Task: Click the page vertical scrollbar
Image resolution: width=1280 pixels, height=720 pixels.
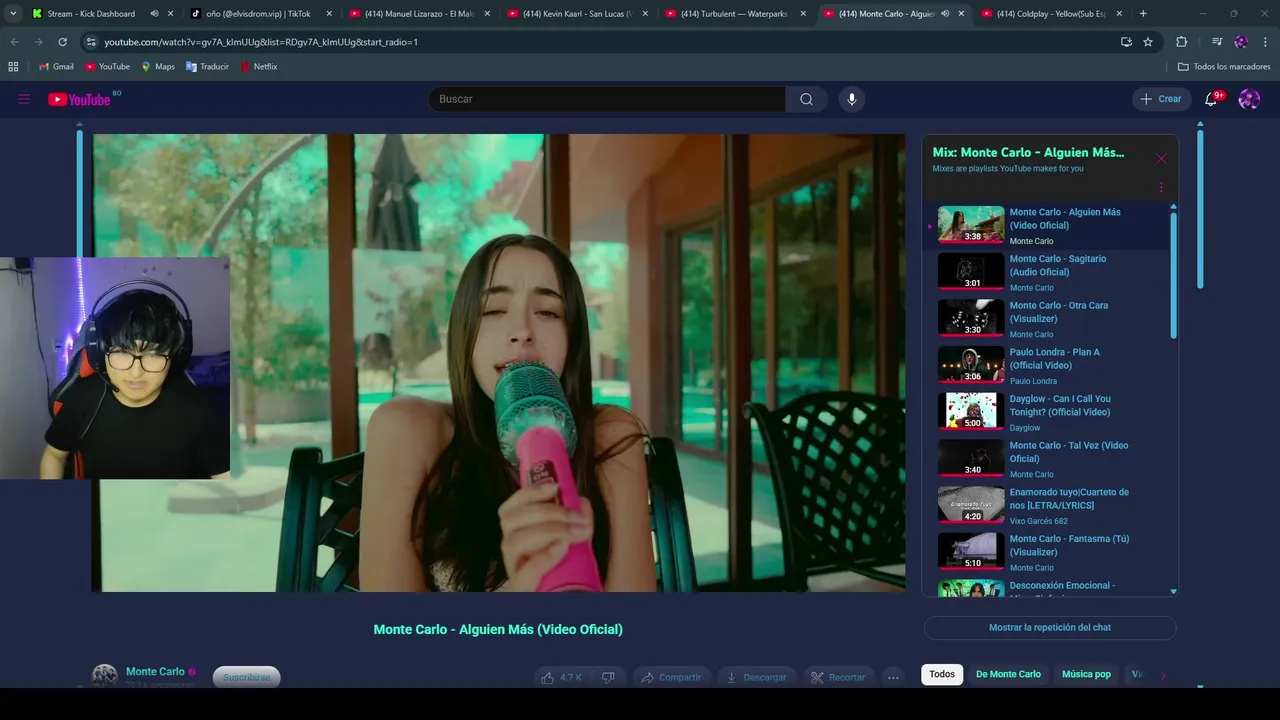Action: [x=1200, y=210]
